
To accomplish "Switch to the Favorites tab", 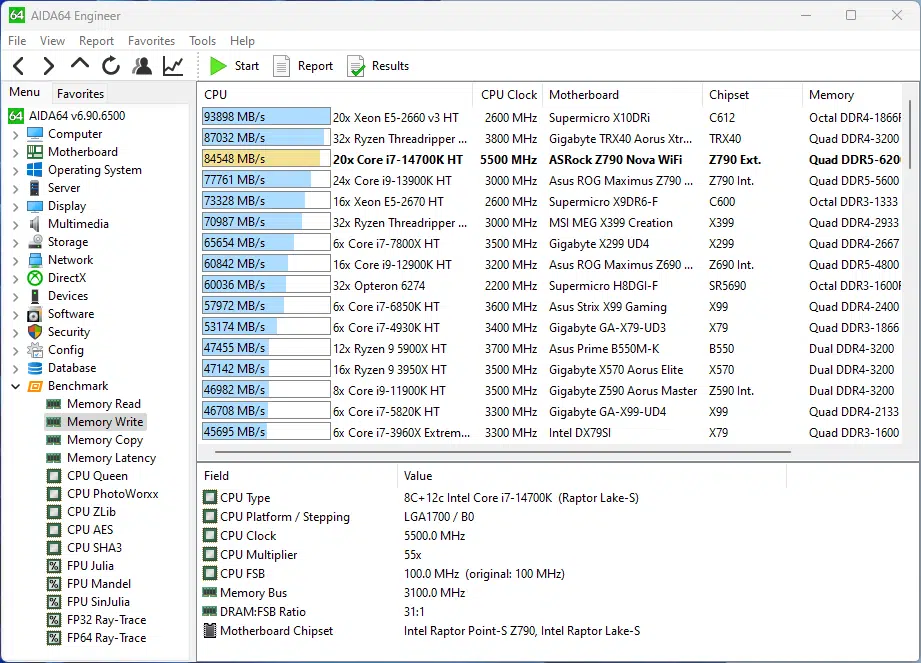I will 80,93.
